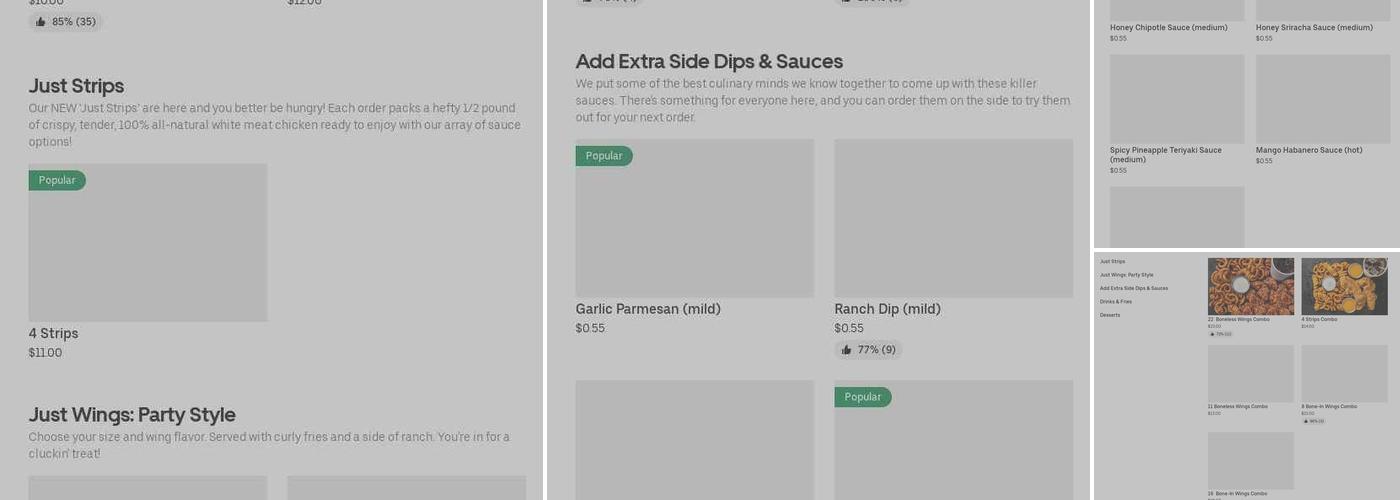Click the Ranch Dip (mild) item name
The image size is (1400, 500).
click(x=887, y=309)
